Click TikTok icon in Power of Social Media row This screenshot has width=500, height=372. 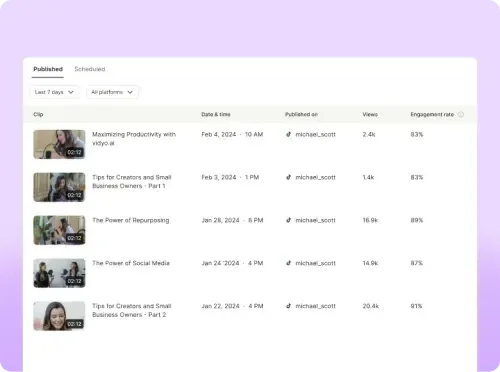coord(288,263)
